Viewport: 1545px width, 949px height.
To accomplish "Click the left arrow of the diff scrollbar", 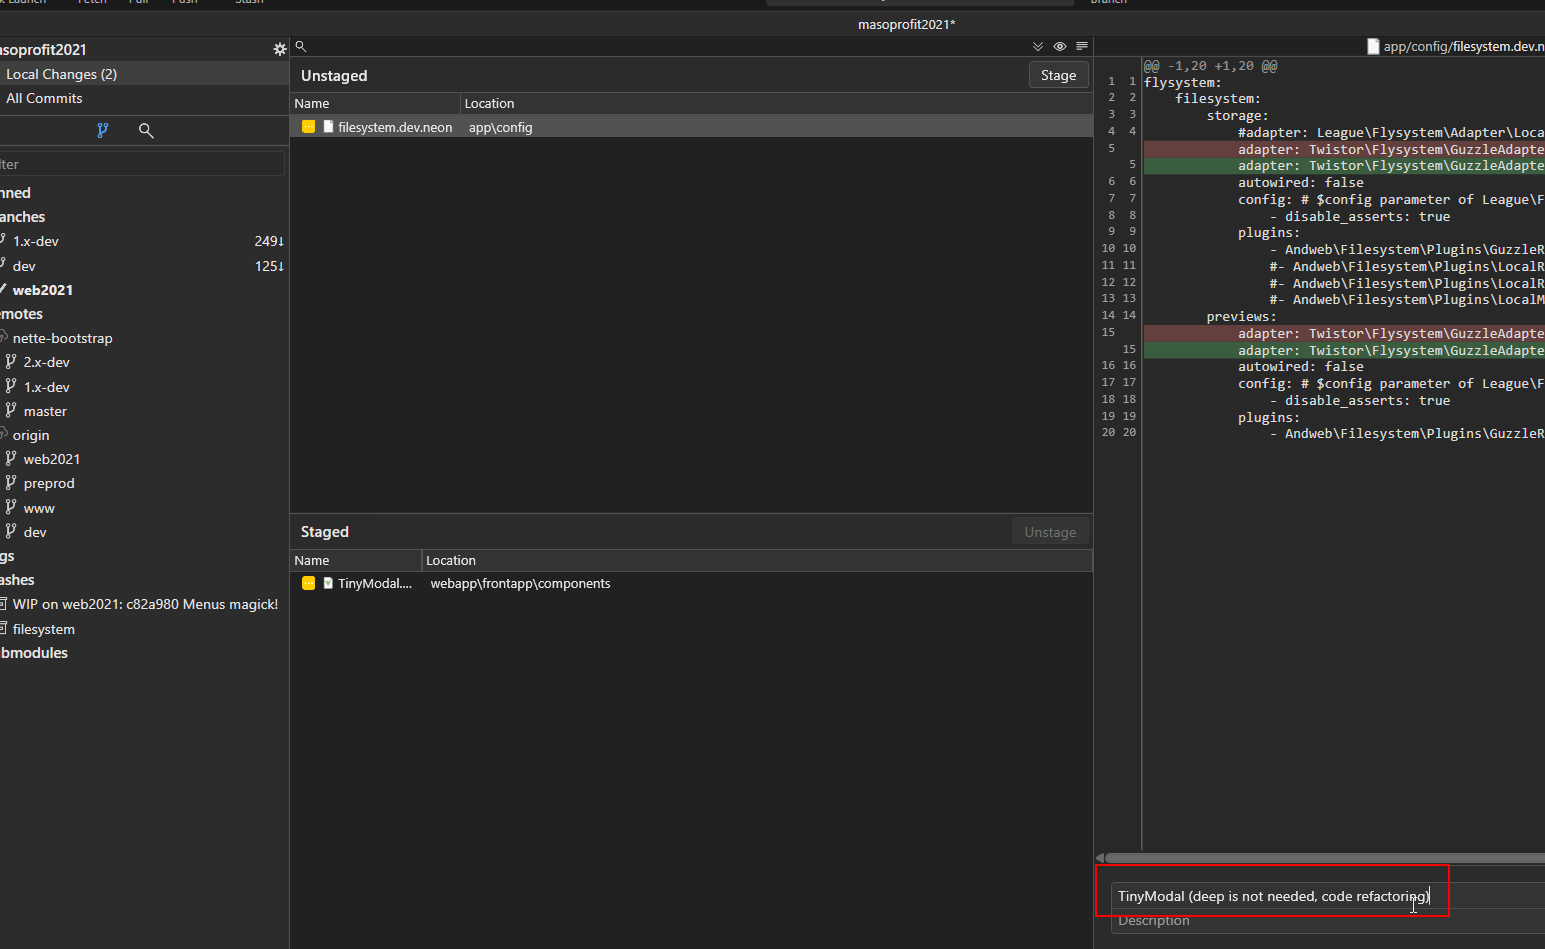I will click(1100, 858).
